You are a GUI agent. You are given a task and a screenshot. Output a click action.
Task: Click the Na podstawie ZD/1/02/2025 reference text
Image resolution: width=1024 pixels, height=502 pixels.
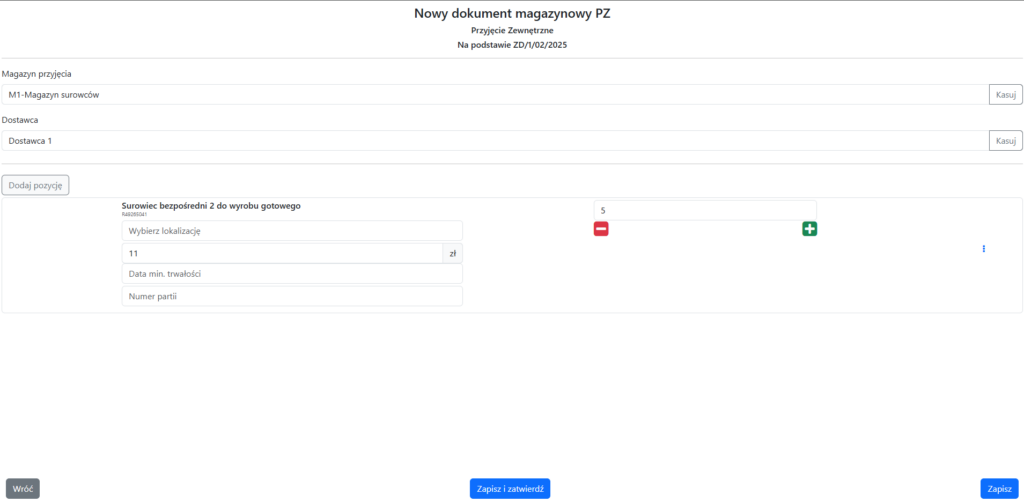[x=512, y=45]
